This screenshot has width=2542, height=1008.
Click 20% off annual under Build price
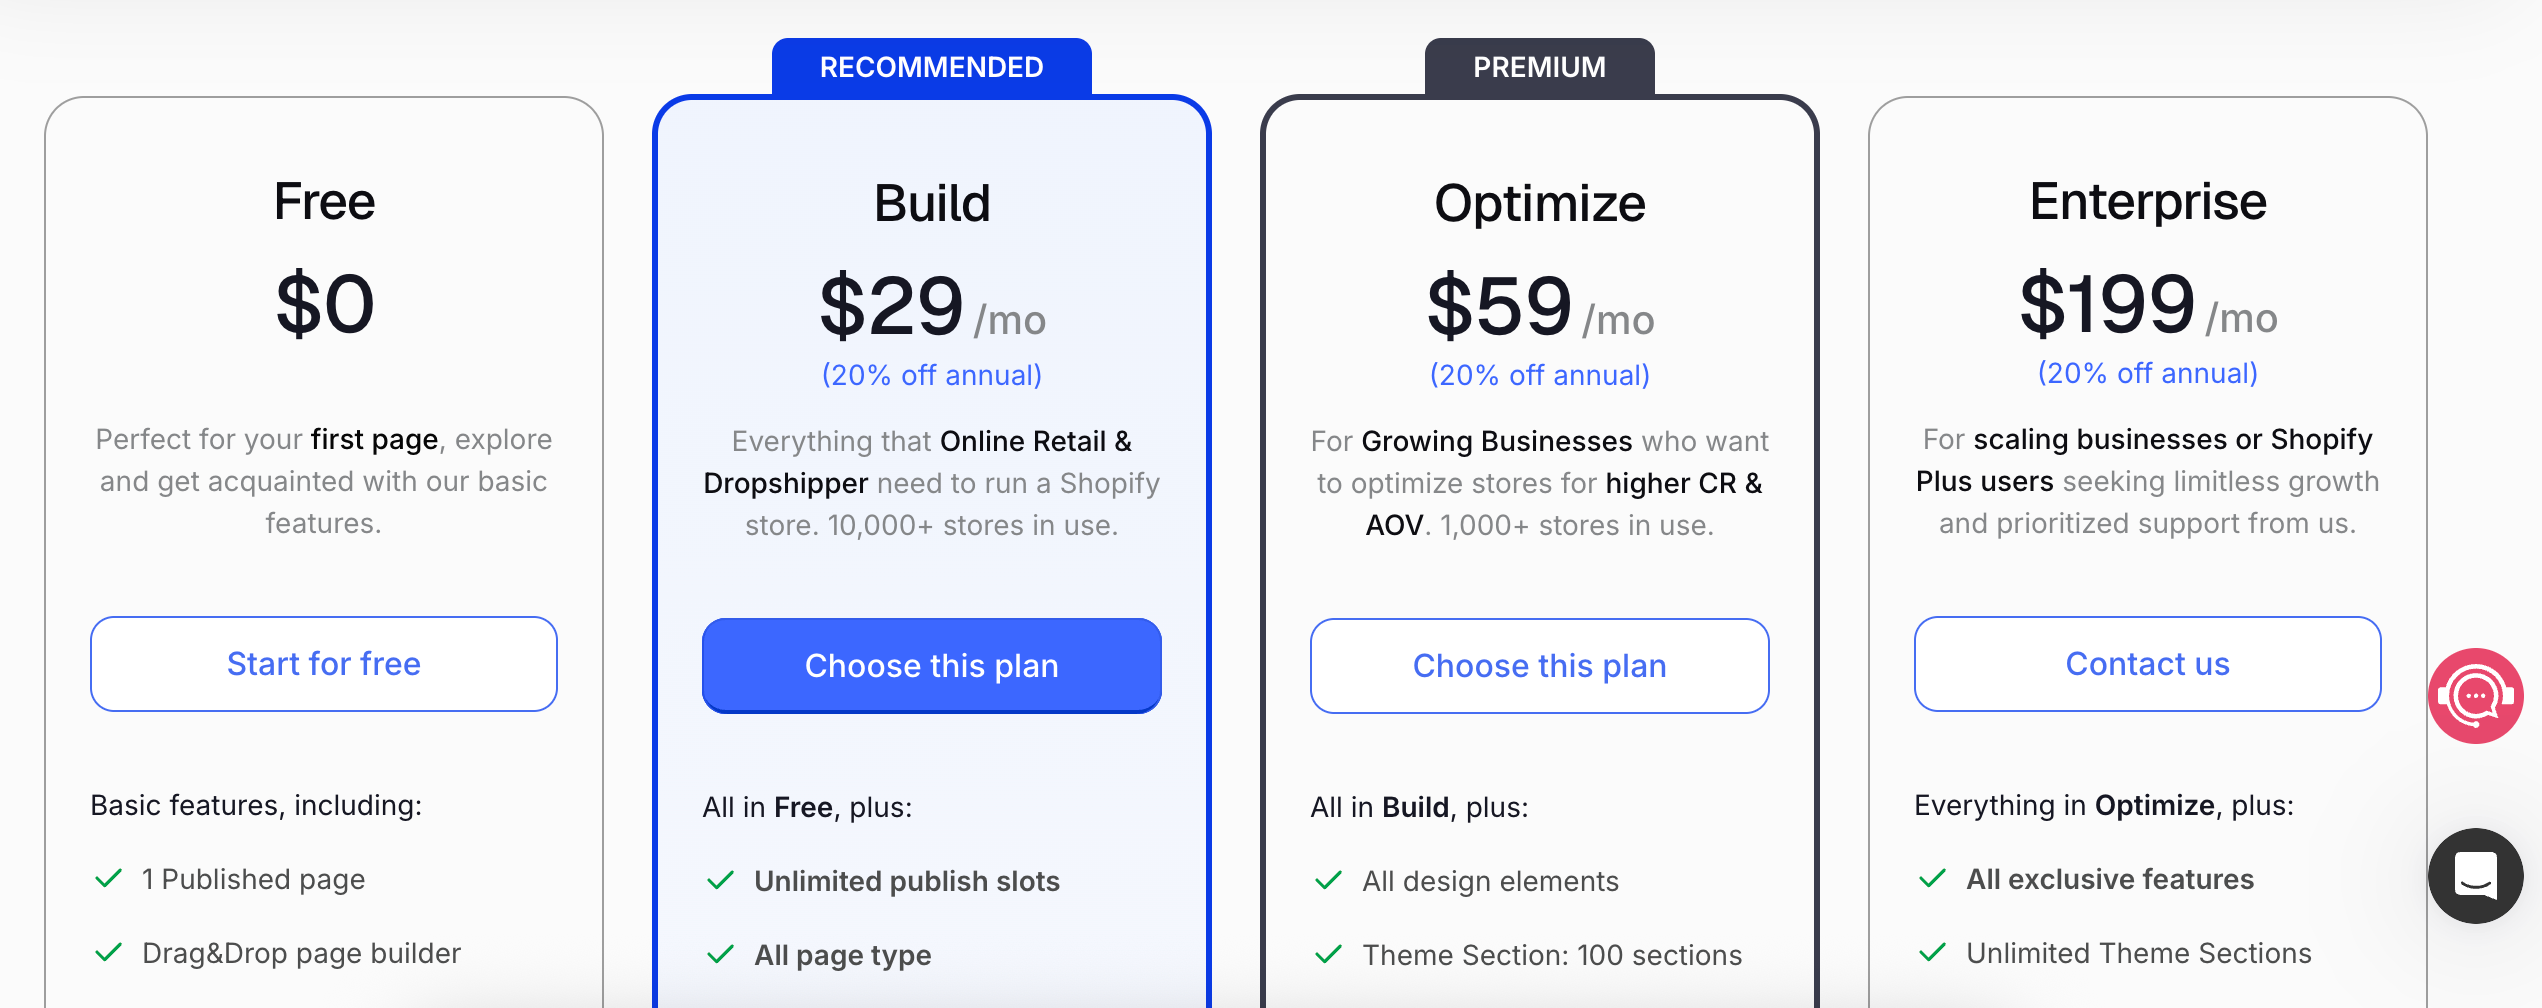click(932, 375)
